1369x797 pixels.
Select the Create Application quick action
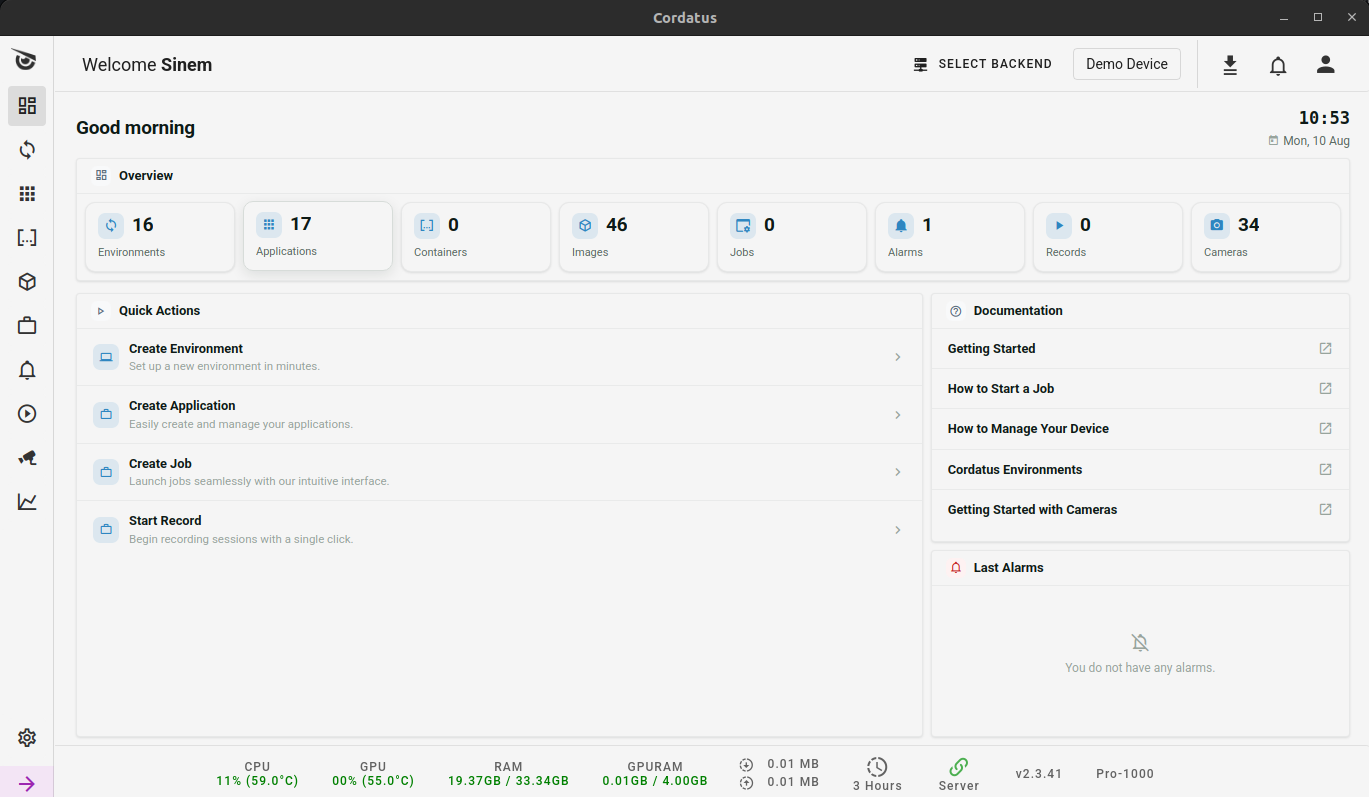pos(499,415)
